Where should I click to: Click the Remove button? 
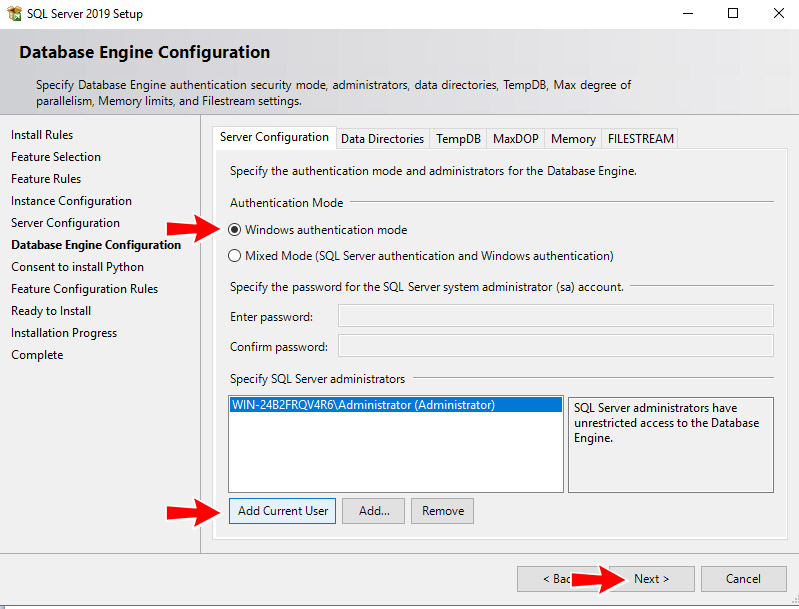442,511
